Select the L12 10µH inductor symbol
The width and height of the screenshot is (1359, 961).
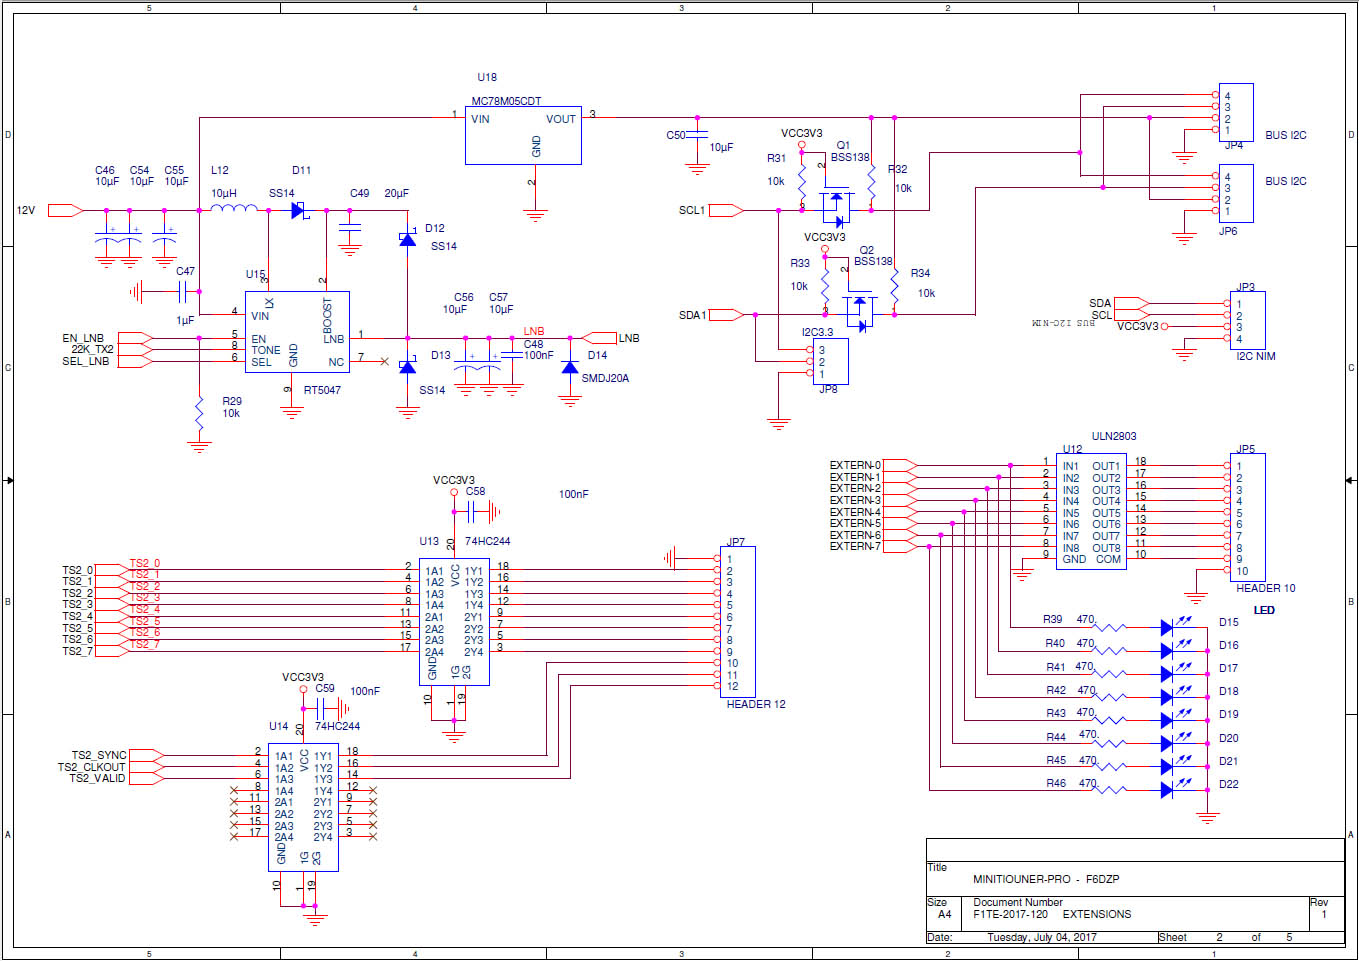pos(233,209)
